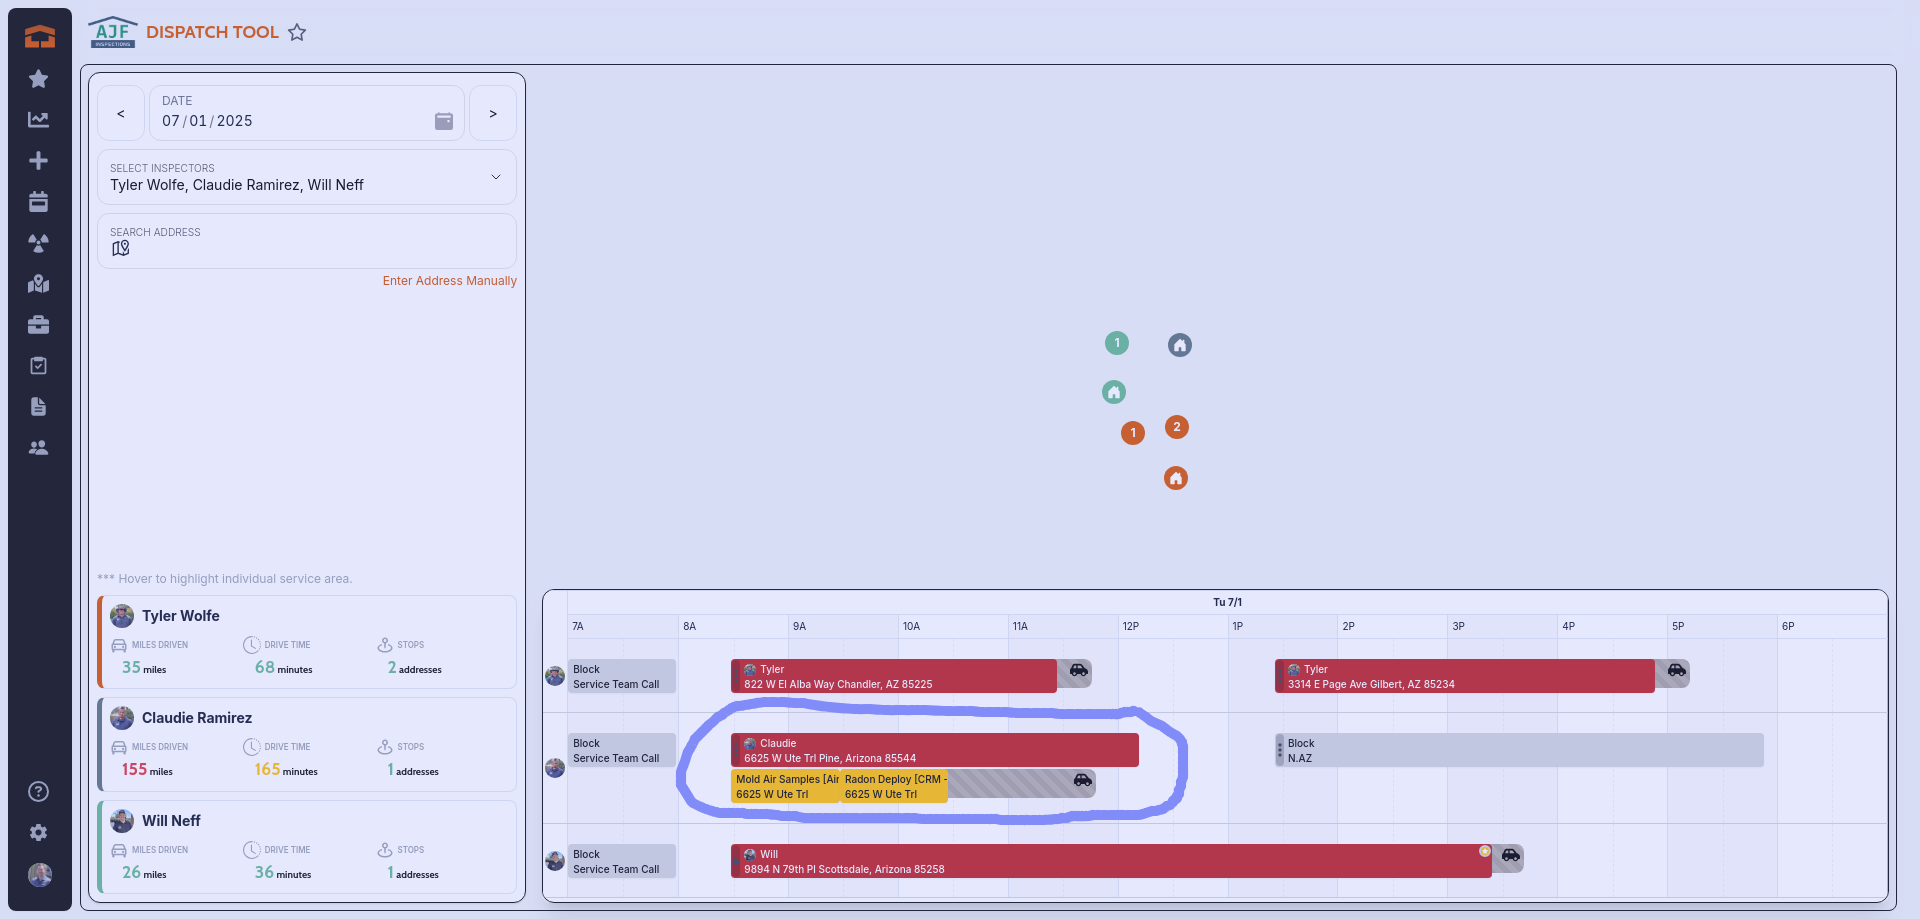Screen dimensions: 1920x919
Task: Open the help question mark icon
Action: (x=39, y=792)
